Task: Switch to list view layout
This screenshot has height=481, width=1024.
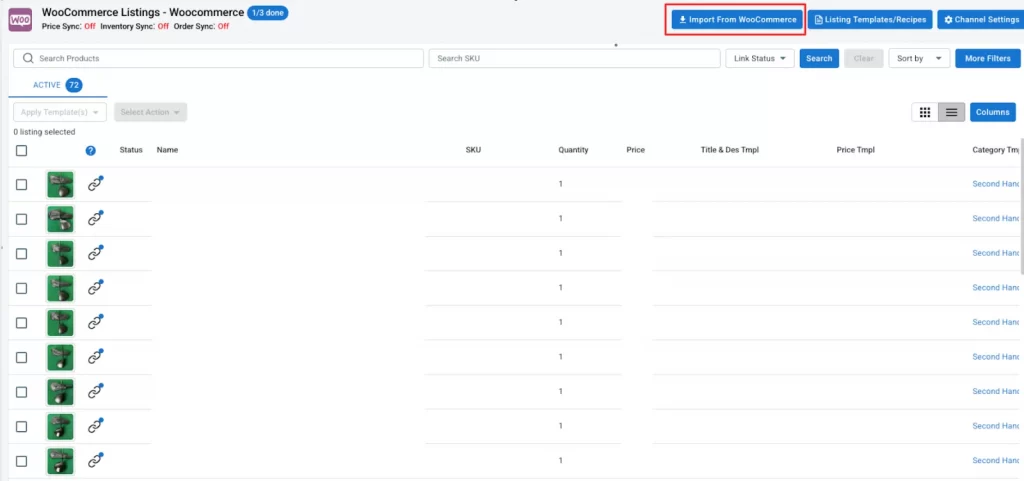Action: click(x=952, y=112)
